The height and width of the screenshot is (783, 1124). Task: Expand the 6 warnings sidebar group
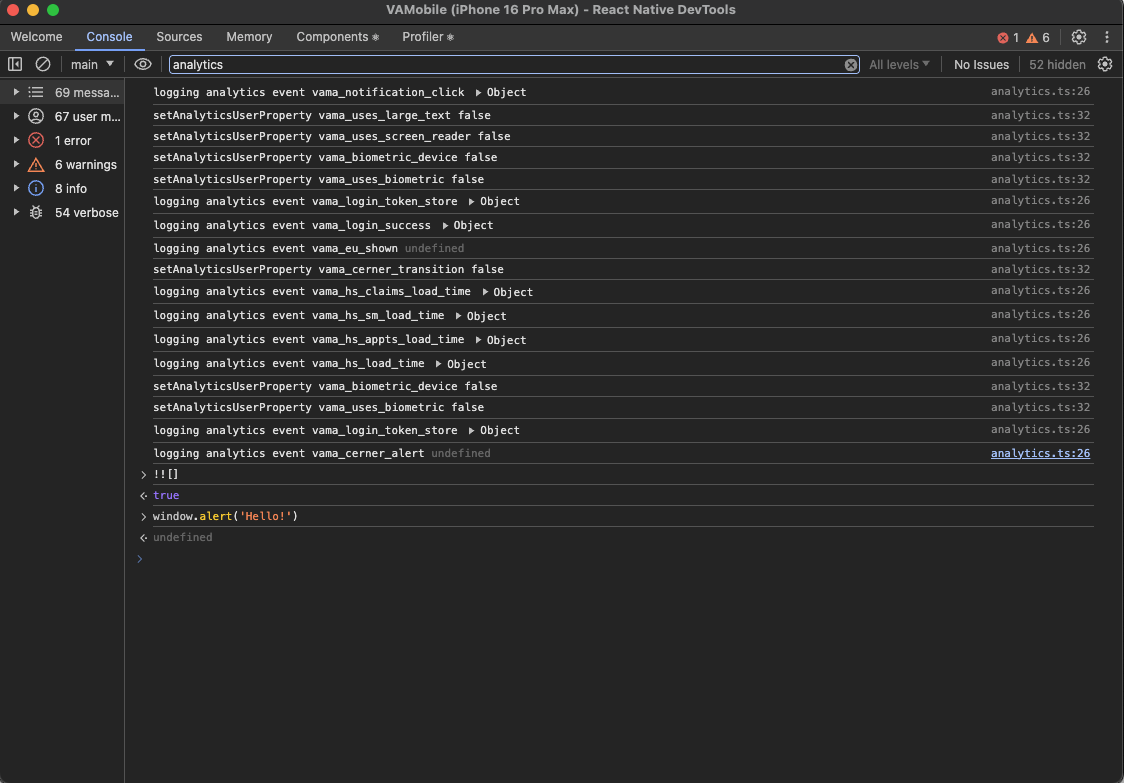pos(16,165)
